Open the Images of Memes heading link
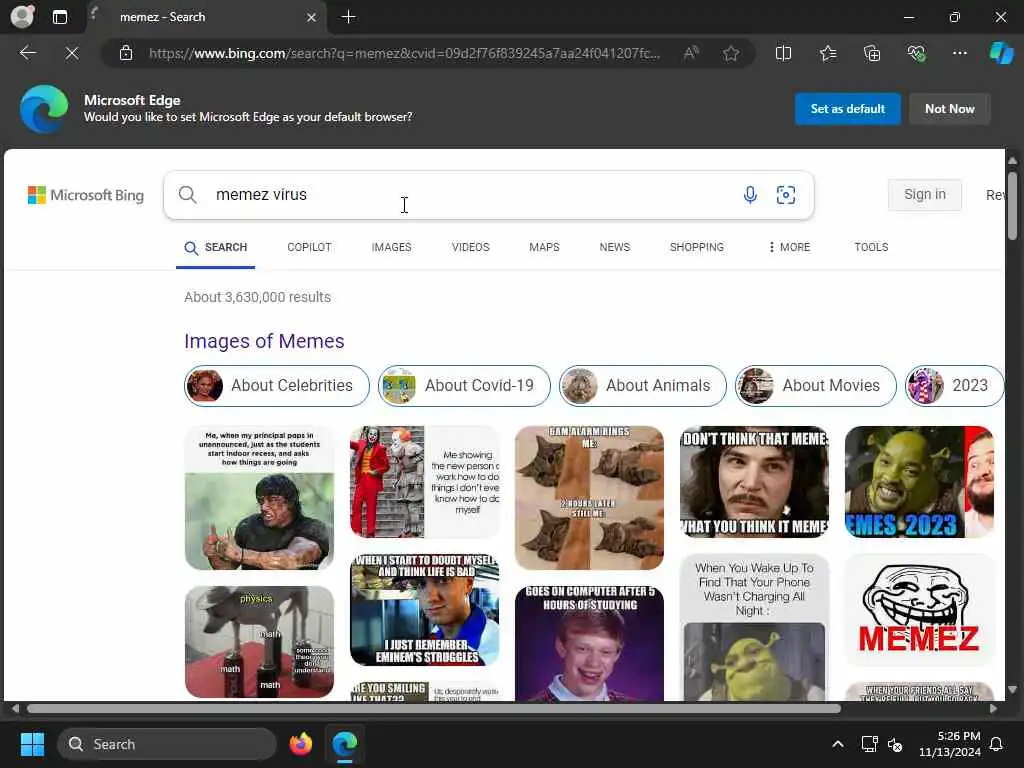The width and height of the screenshot is (1024, 768). 264,341
